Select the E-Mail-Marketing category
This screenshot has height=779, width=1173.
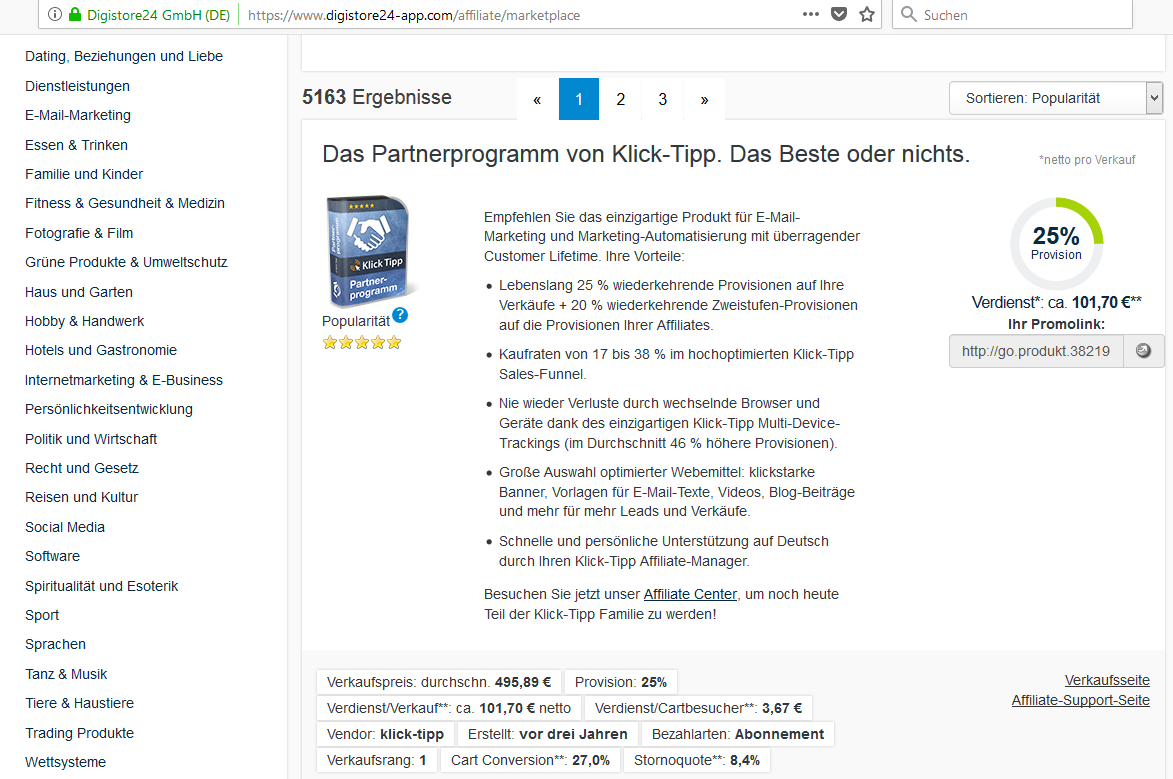[x=78, y=115]
